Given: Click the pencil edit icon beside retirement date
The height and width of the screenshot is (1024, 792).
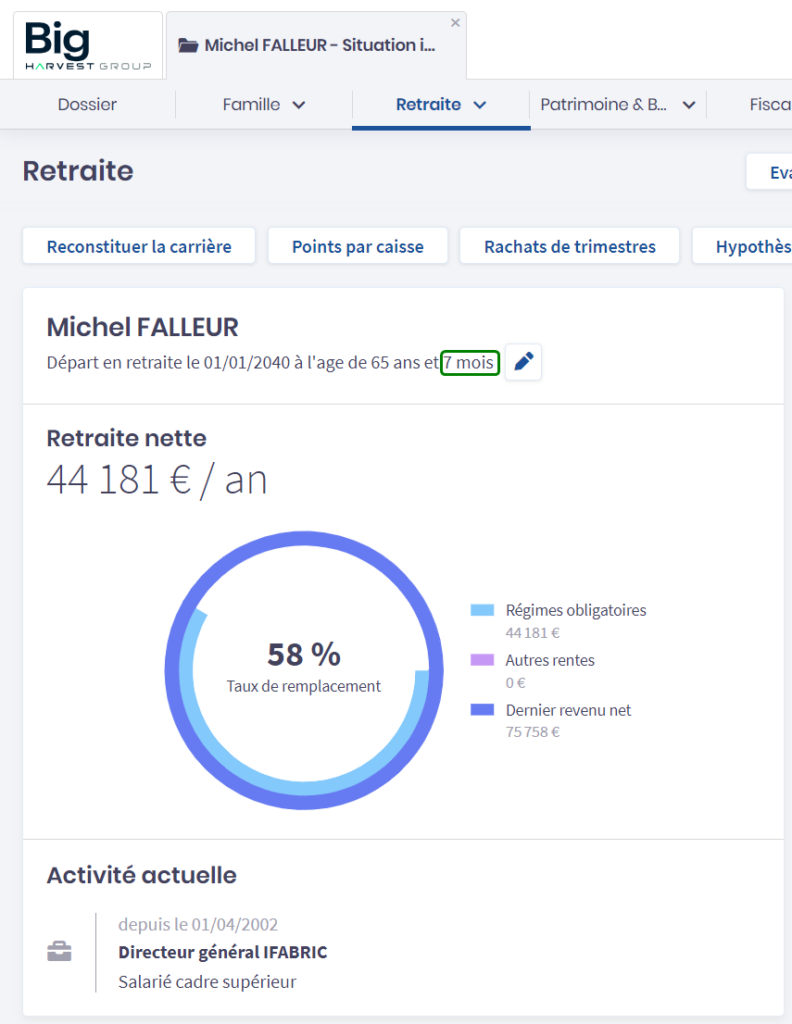Looking at the screenshot, I should click(523, 362).
